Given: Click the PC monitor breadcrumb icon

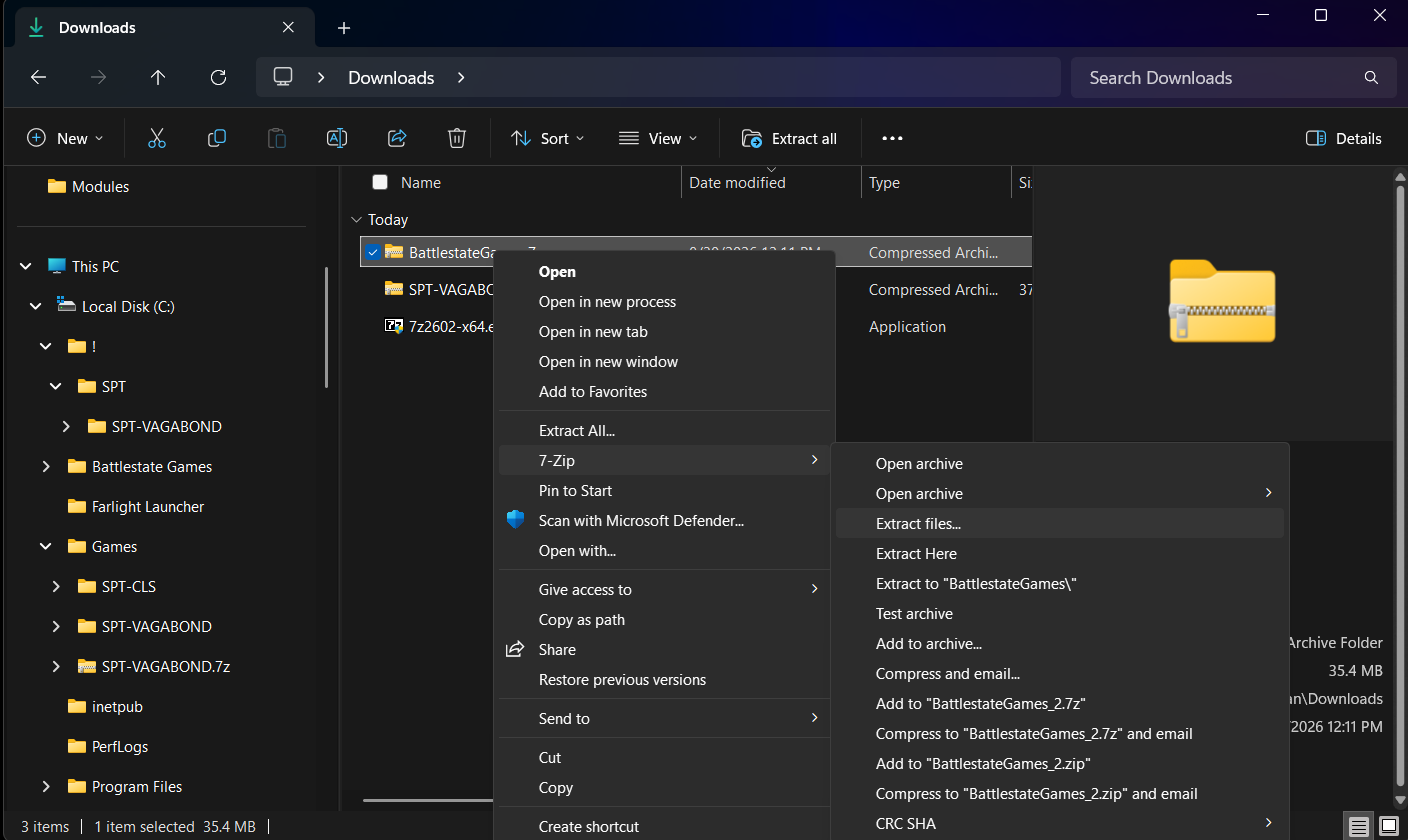Looking at the screenshot, I should pyautogui.click(x=283, y=77).
